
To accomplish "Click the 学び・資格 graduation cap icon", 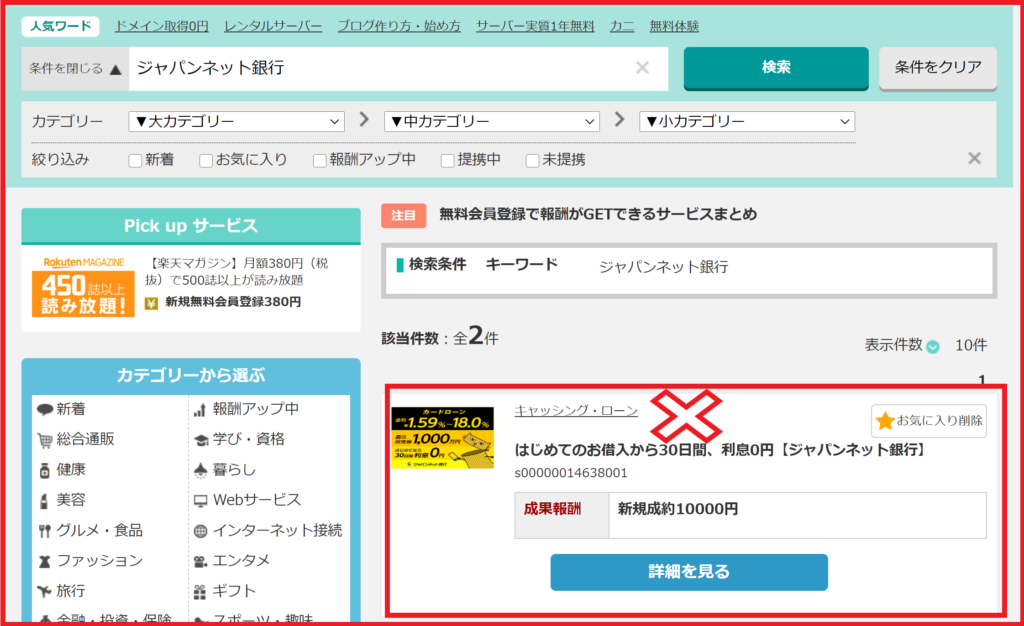I will tap(200, 440).
